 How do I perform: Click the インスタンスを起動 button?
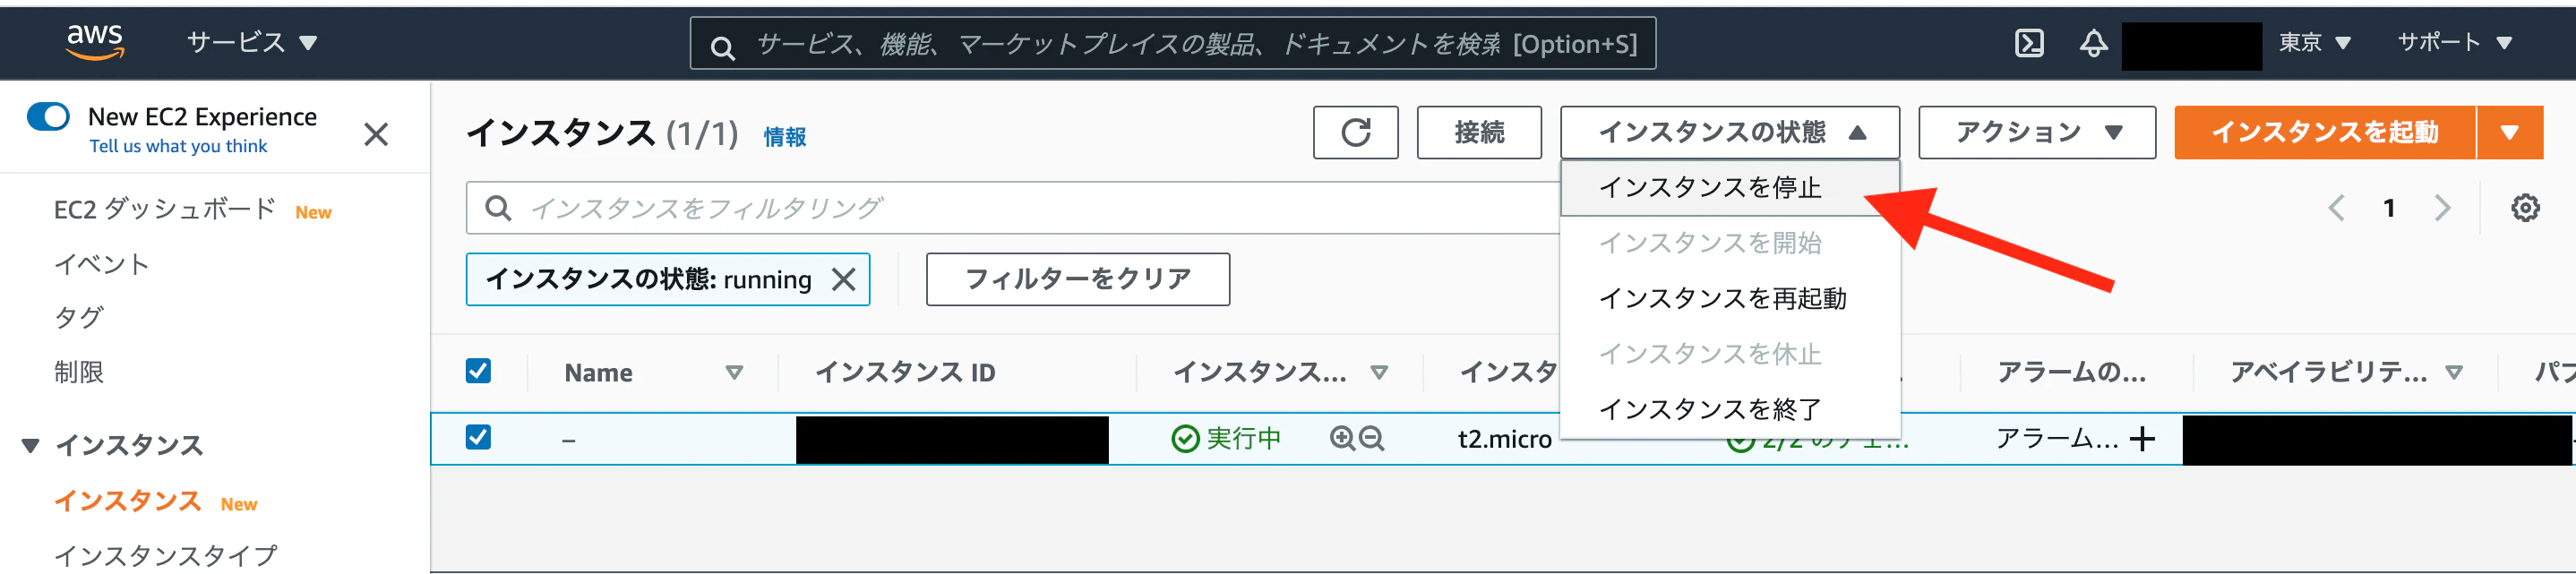[2325, 132]
